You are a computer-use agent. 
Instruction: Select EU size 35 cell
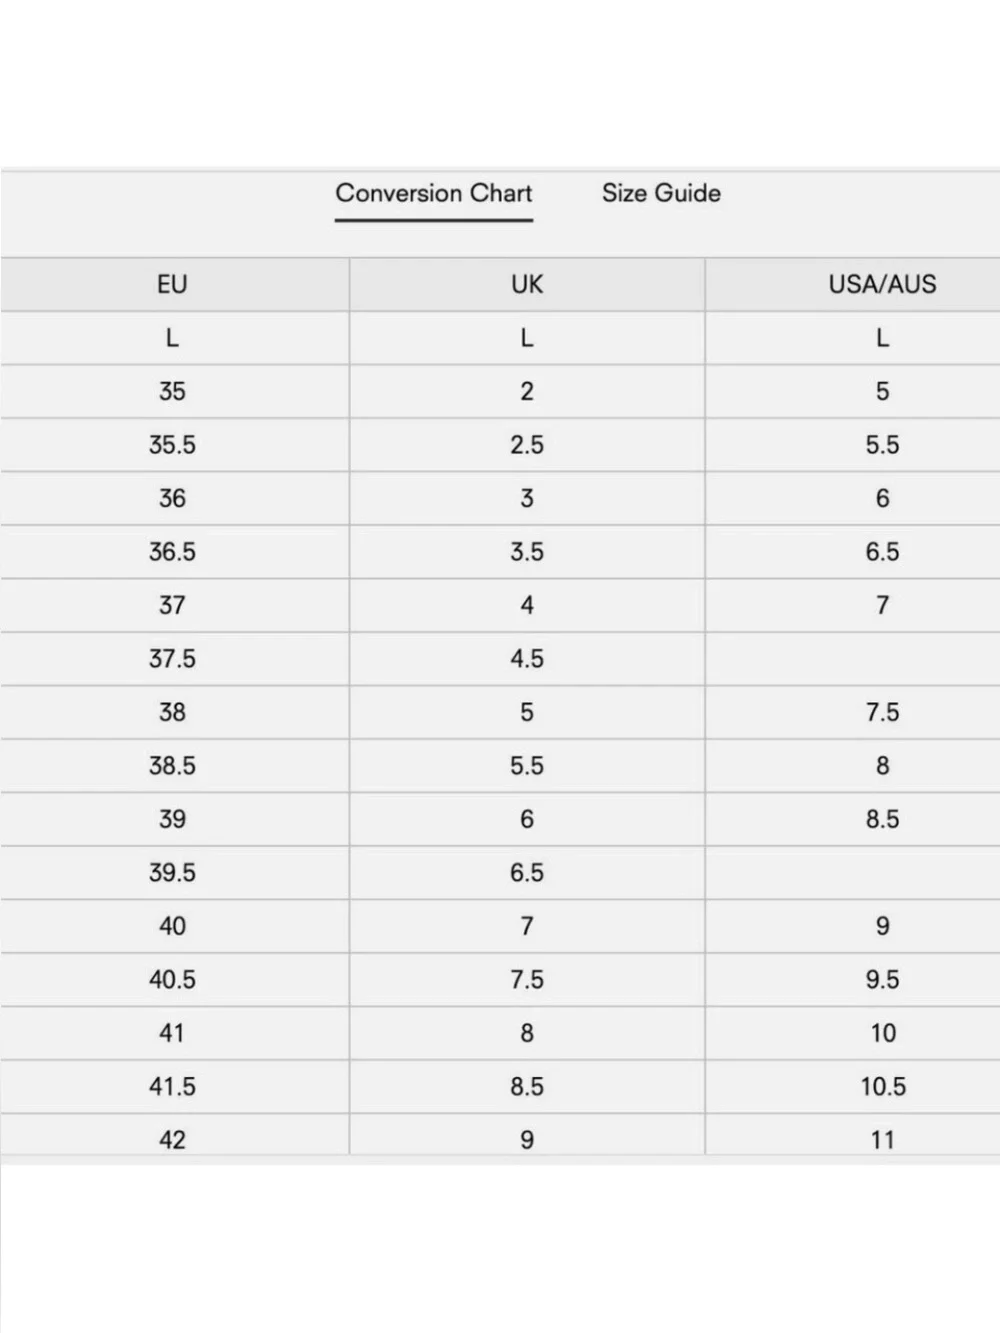[174, 392]
